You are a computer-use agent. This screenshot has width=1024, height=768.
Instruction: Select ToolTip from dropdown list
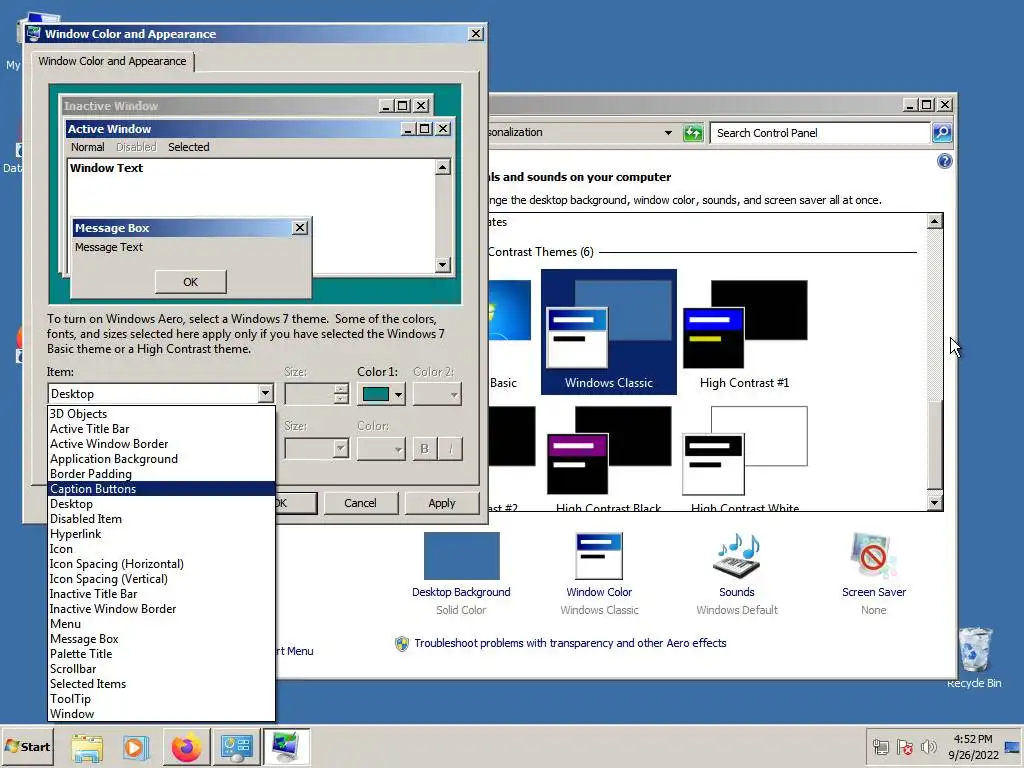tap(161, 699)
